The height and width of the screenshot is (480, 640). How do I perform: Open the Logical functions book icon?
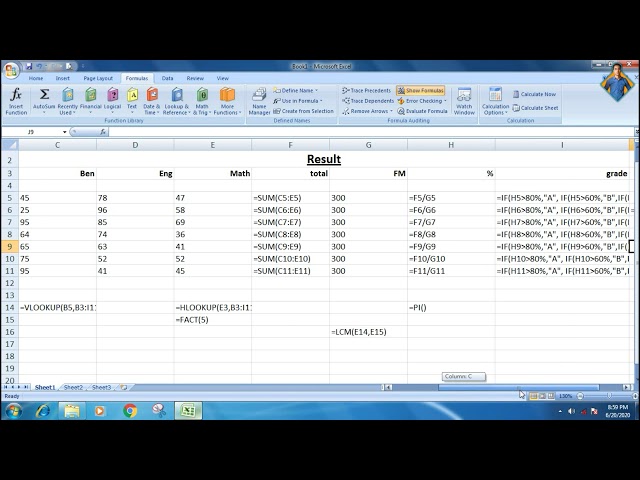[113, 95]
